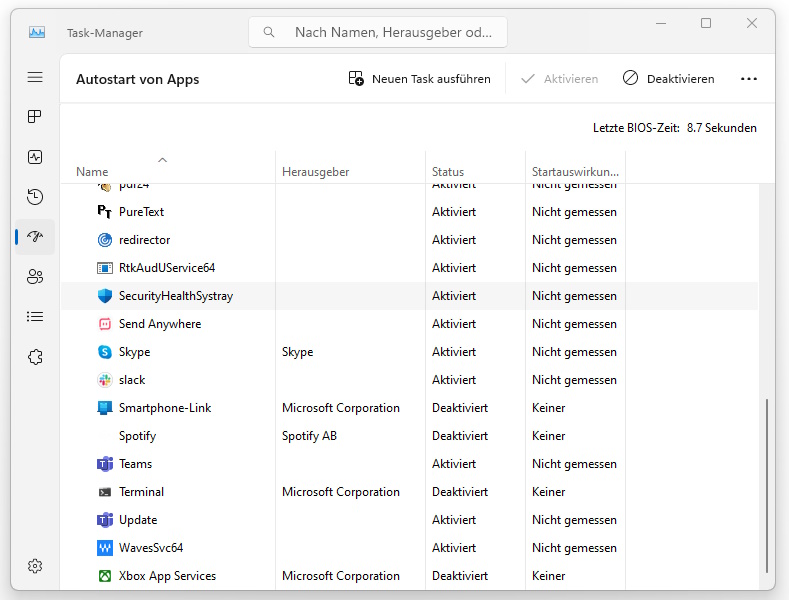Screen dimensions: 789x600
Task: Click the Teams app icon
Action: [x=105, y=464]
